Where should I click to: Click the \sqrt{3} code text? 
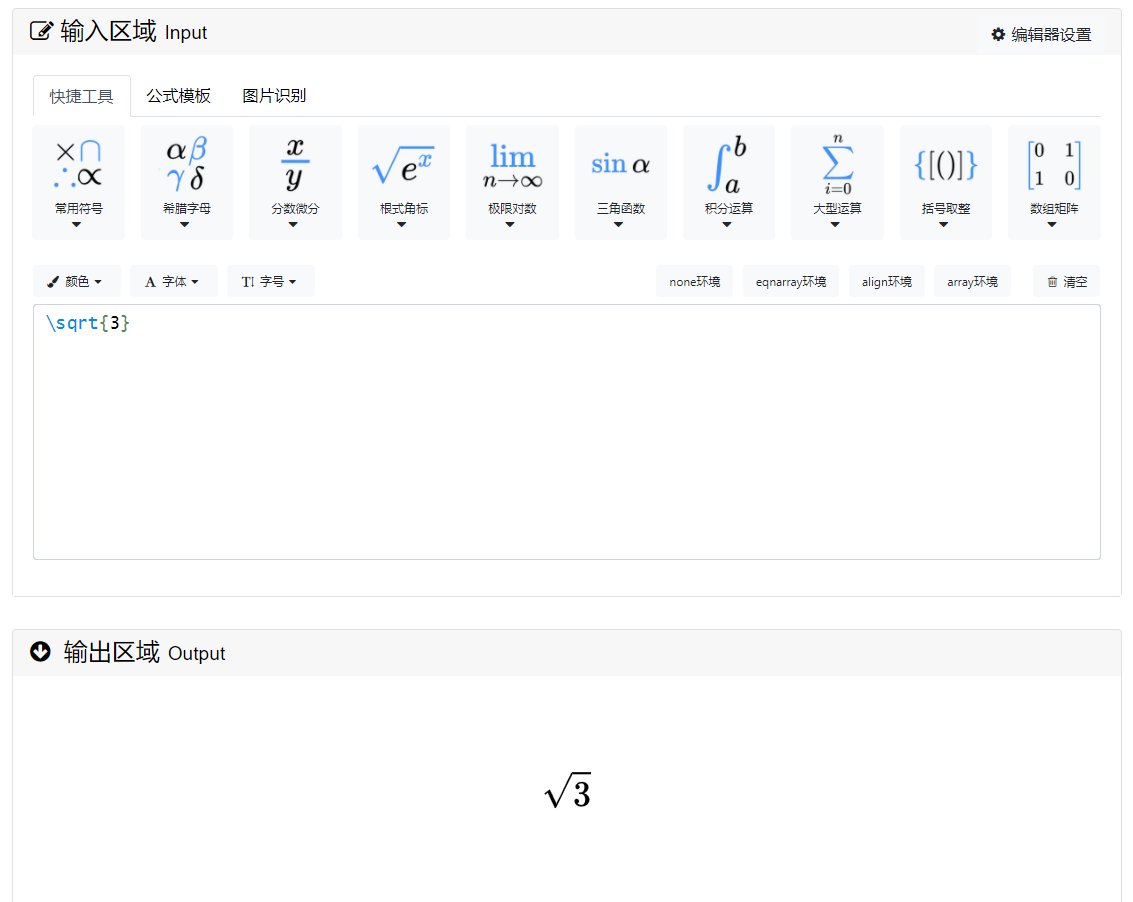(x=87, y=322)
